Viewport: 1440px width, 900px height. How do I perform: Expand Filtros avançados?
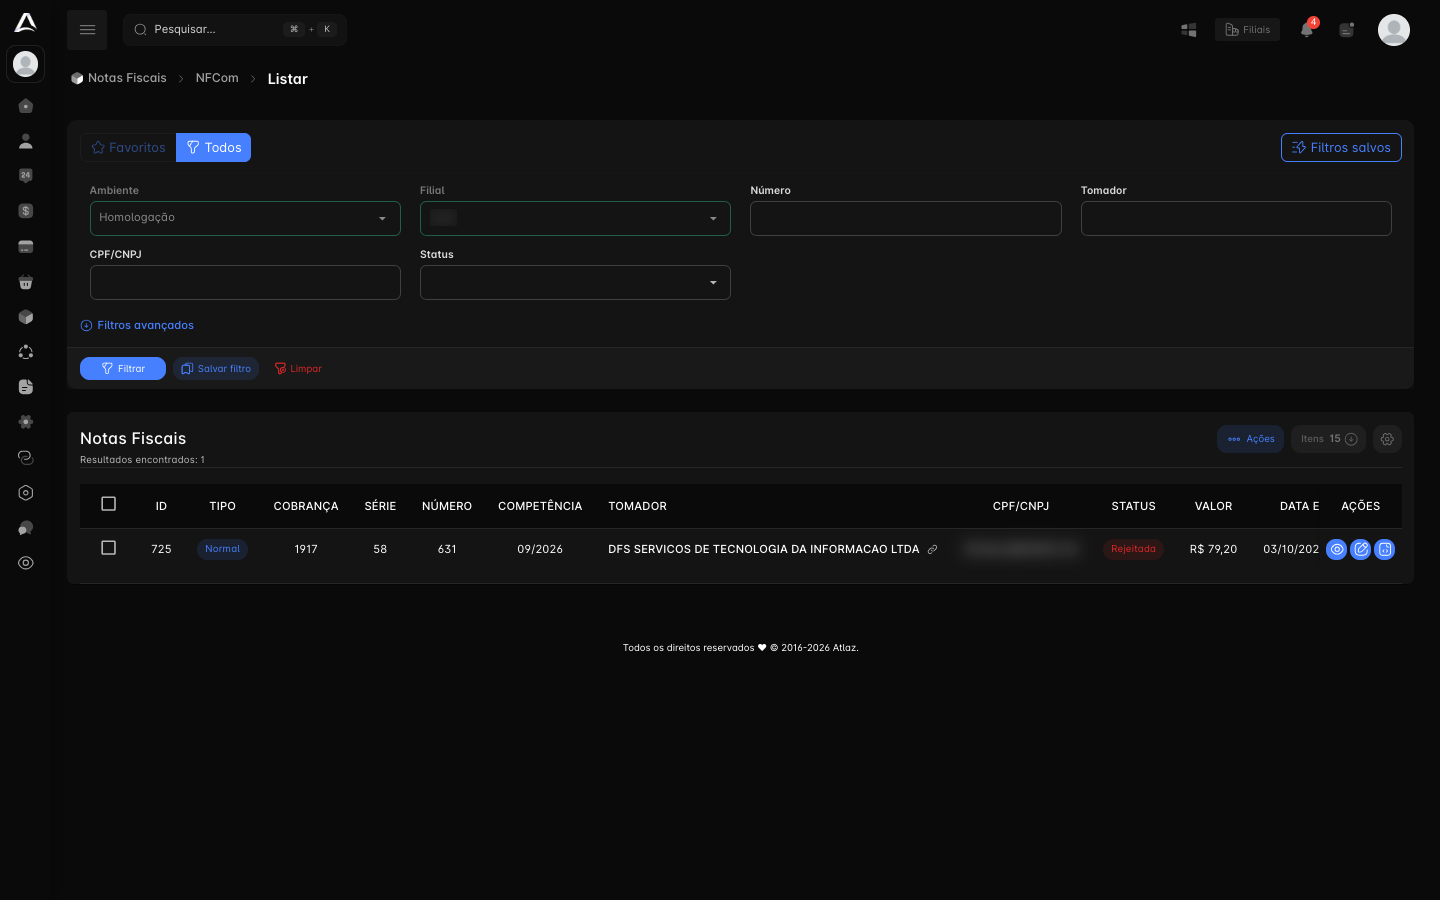[137, 325]
